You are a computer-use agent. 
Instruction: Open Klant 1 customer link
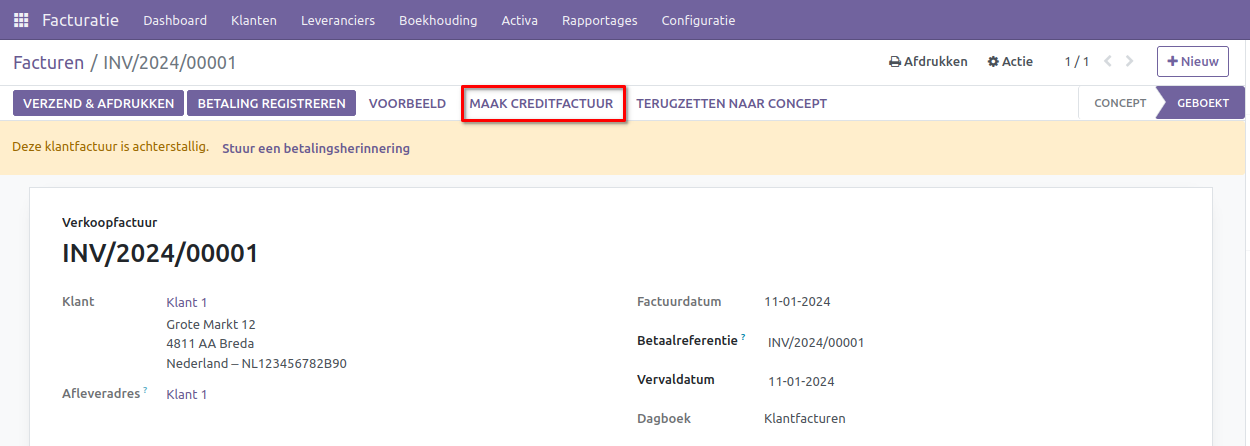click(x=186, y=302)
